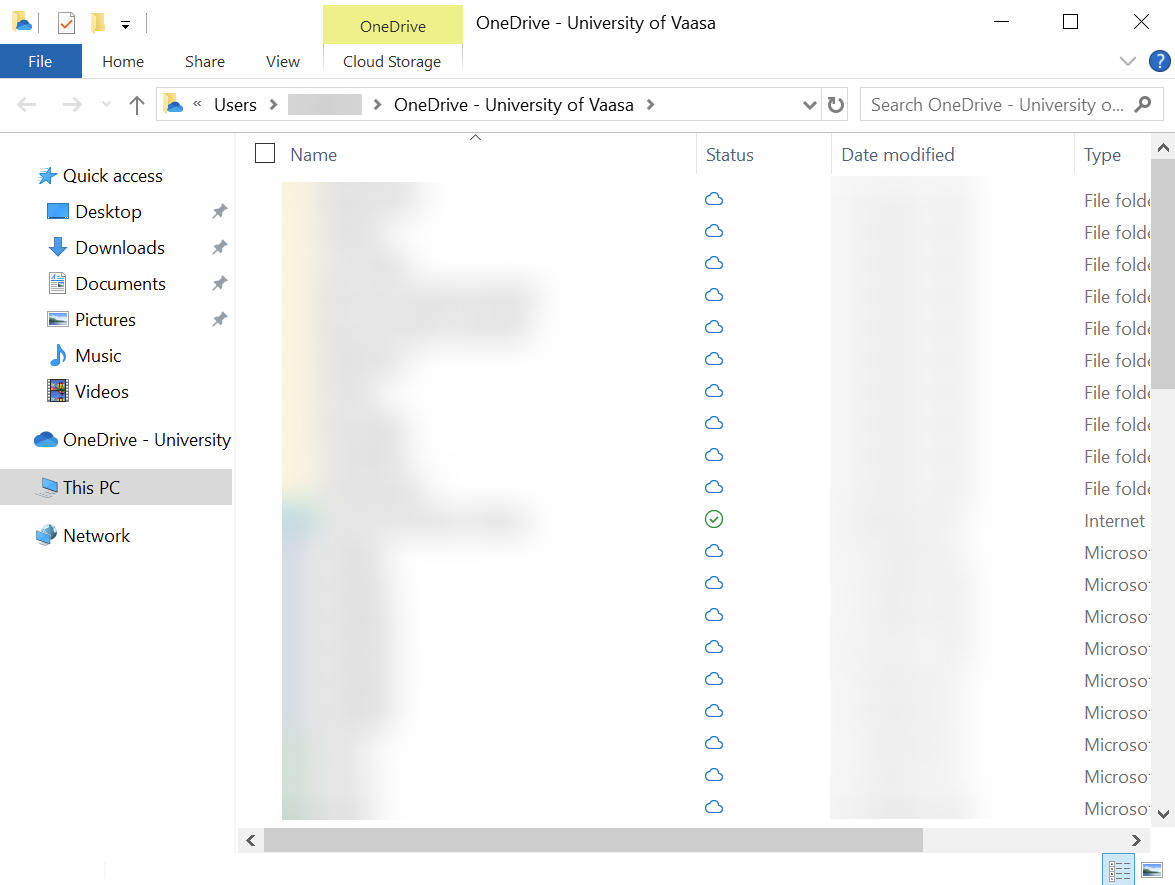Click the Properties icon in title bar
The height and width of the screenshot is (885, 1175).
(66, 22)
